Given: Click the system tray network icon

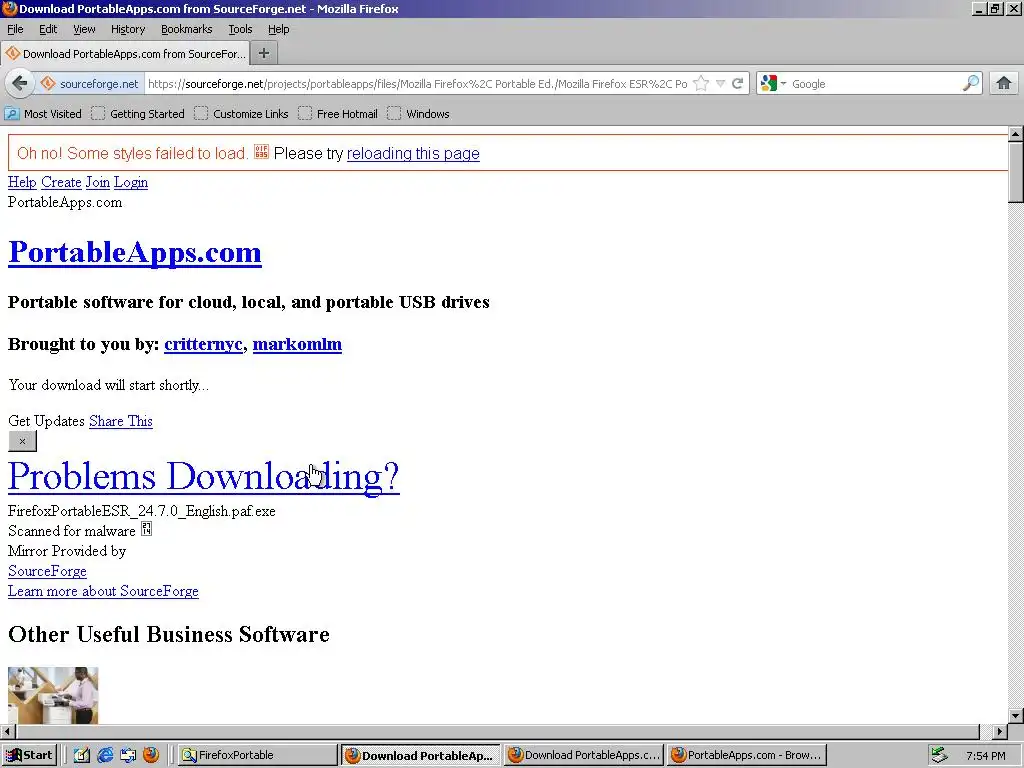Looking at the screenshot, I should (939, 755).
